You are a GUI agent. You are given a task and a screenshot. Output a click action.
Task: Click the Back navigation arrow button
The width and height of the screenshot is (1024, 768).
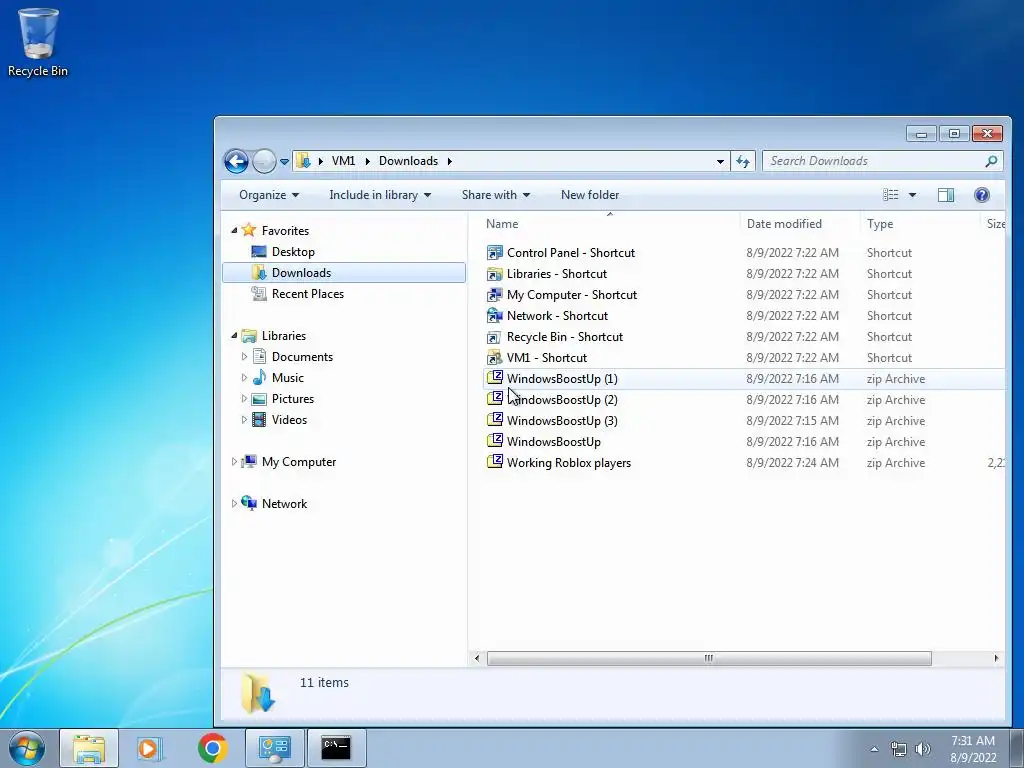236,161
